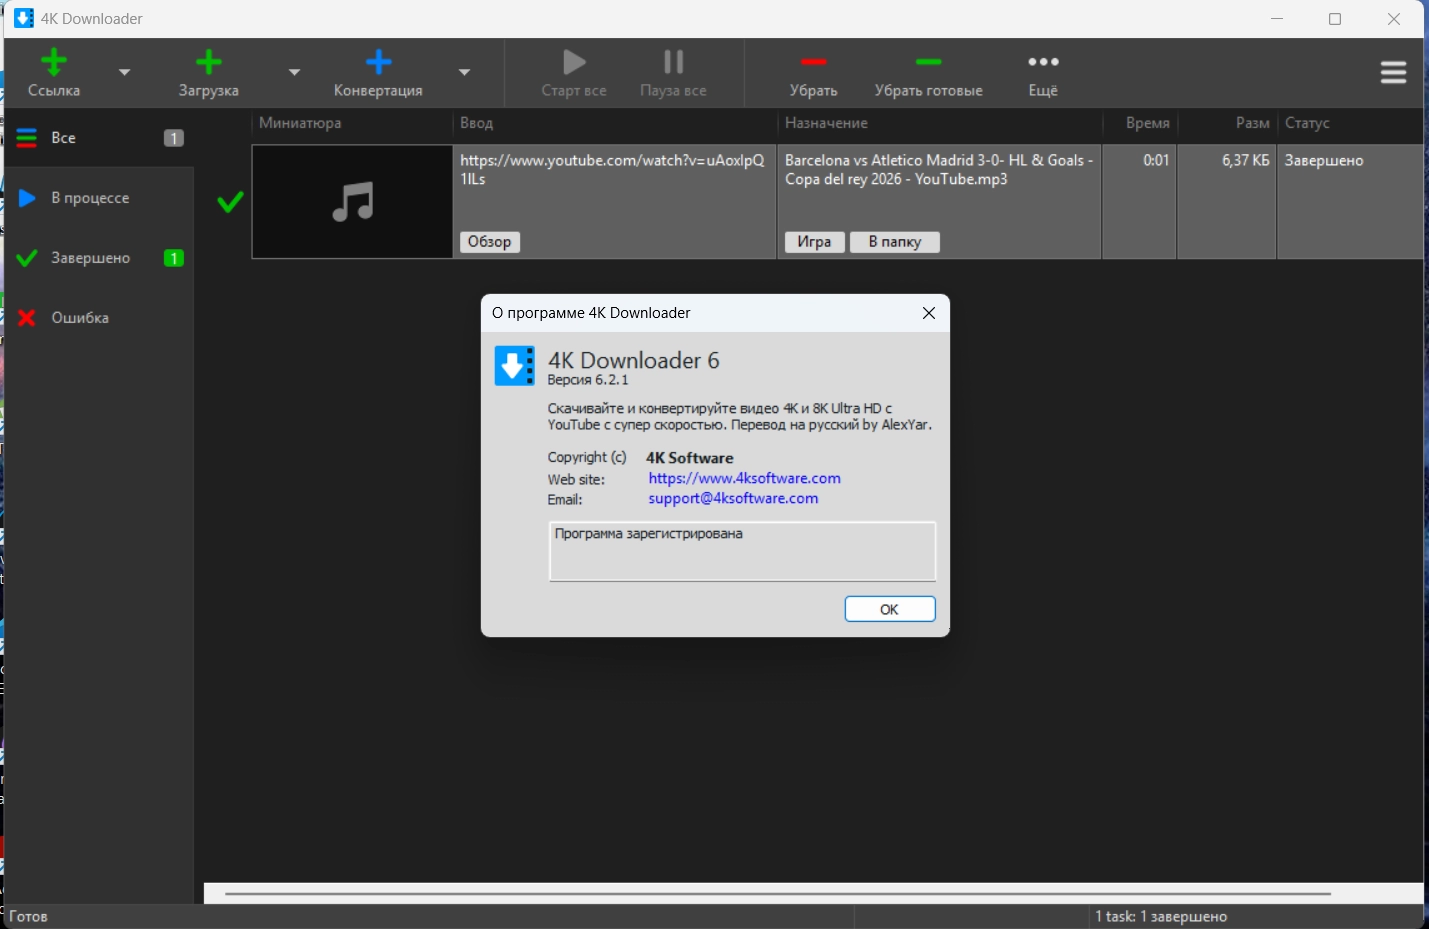Click the Разм column header
The height and width of the screenshot is (929, 1429).
click(1227, 123)
